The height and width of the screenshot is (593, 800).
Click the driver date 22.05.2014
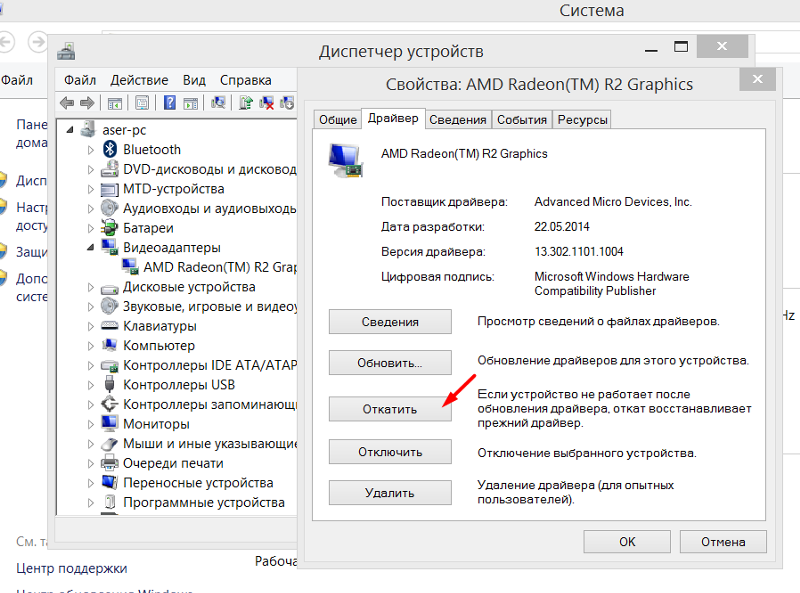562,227
